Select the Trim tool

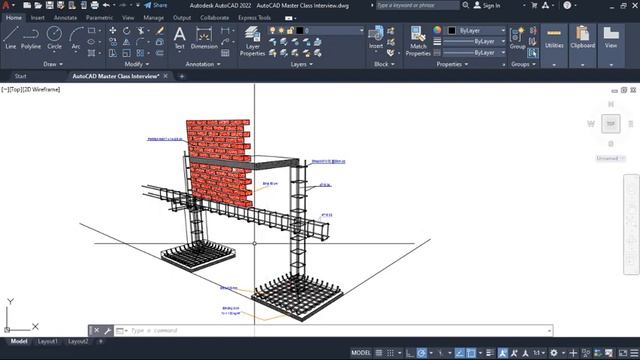tap(141, 31)
